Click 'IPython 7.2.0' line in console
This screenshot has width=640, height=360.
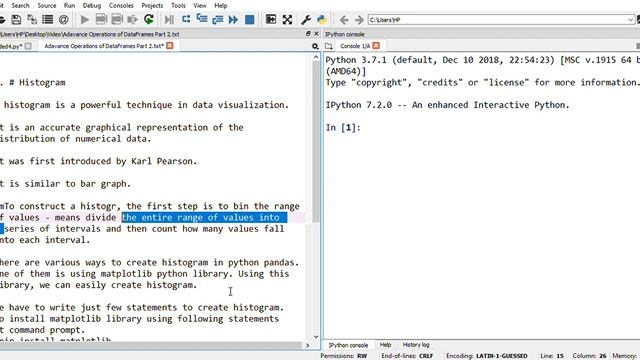click(x=447, y=105)
